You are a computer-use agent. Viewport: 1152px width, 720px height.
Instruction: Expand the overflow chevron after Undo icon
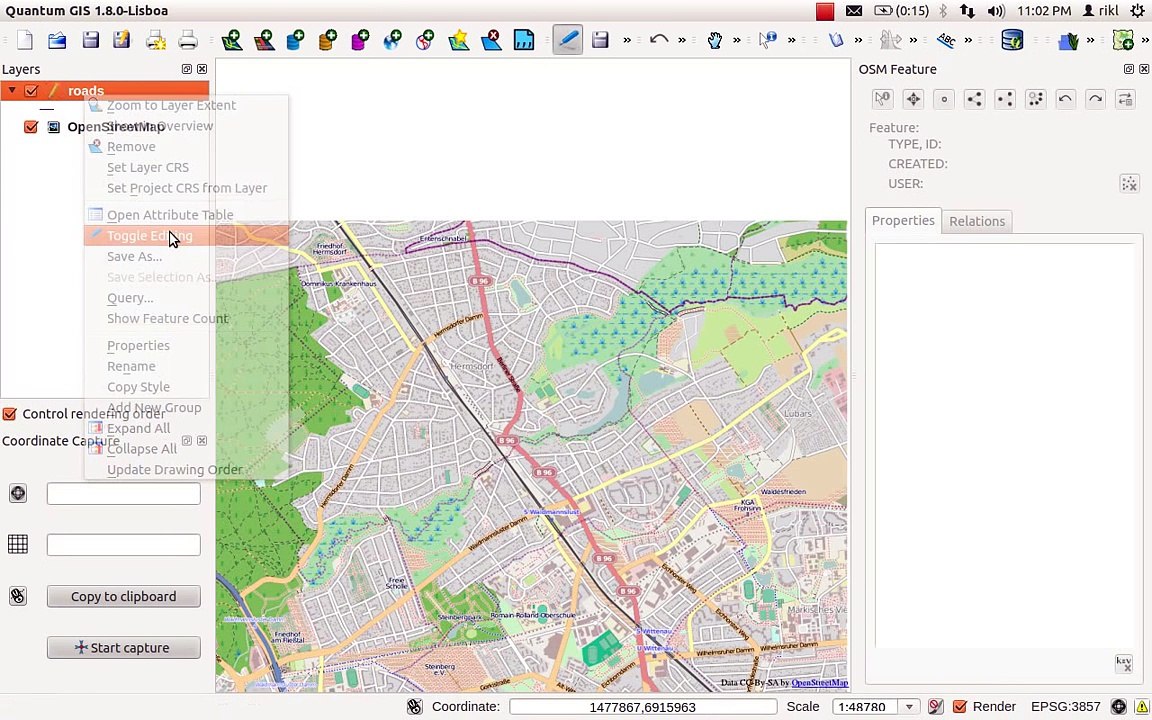[682, 40]
